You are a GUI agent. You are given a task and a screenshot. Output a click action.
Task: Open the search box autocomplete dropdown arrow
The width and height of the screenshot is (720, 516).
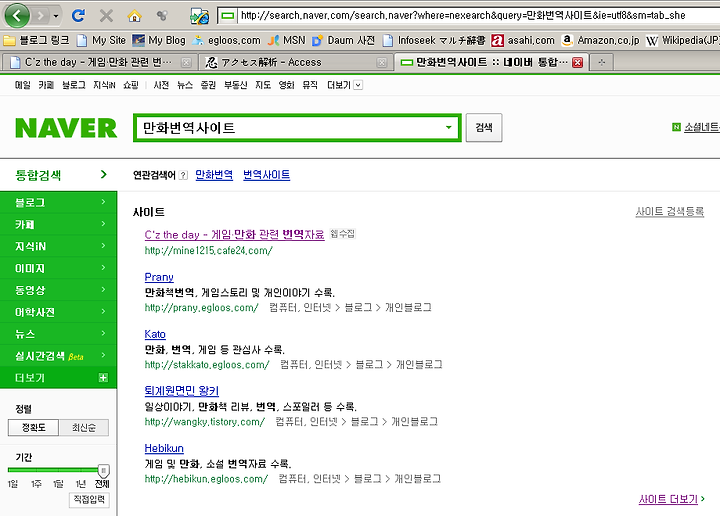coord(449,128)
